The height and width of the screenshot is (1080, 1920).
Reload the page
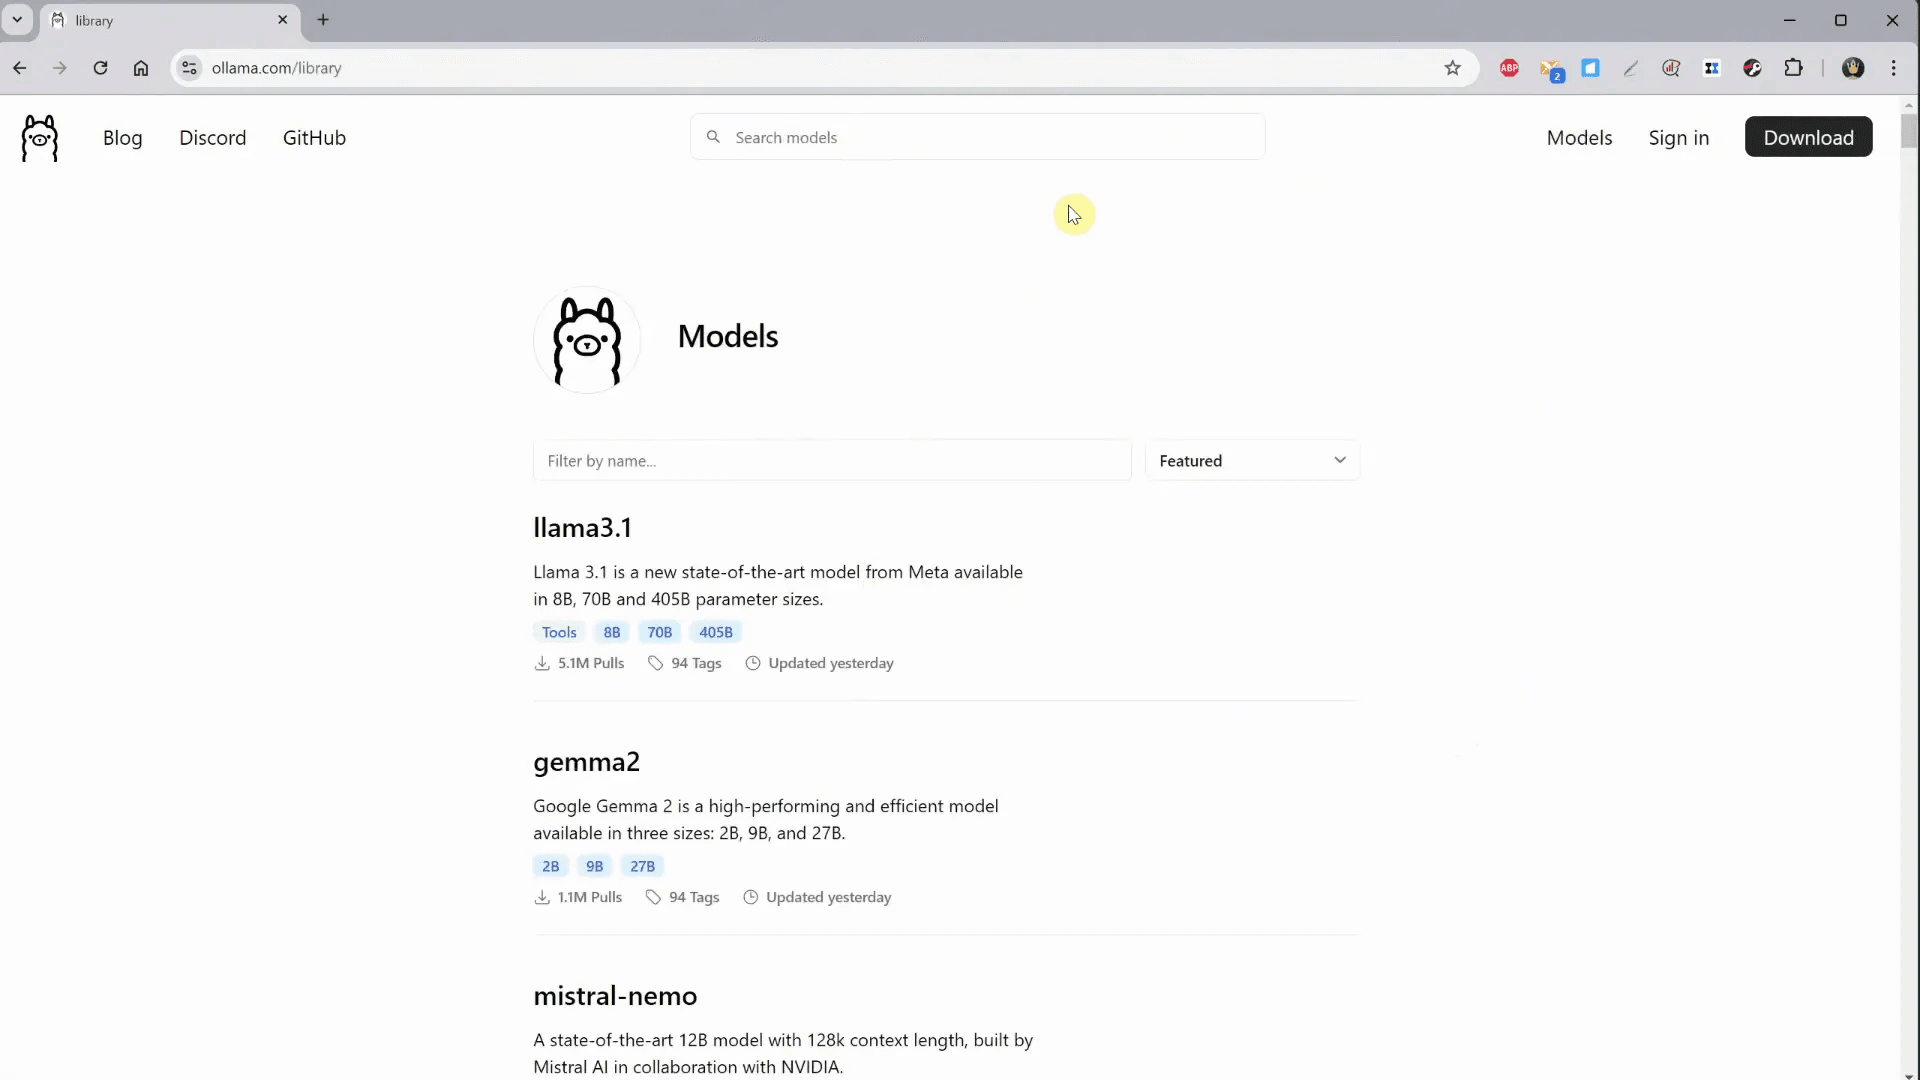coord(100,68)
